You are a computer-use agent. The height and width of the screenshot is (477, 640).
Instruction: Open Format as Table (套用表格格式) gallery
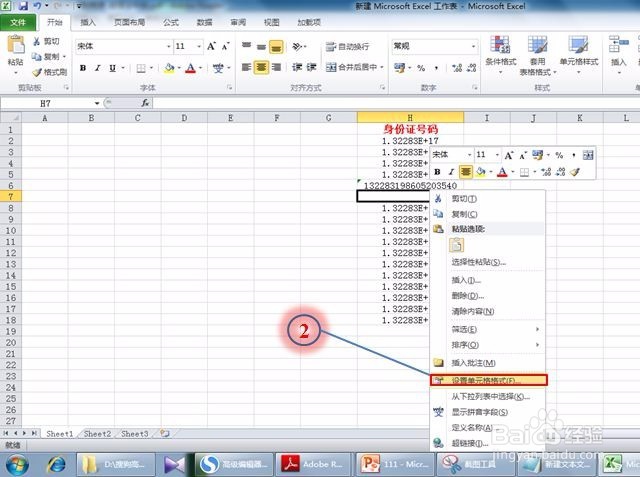point(538,55)
